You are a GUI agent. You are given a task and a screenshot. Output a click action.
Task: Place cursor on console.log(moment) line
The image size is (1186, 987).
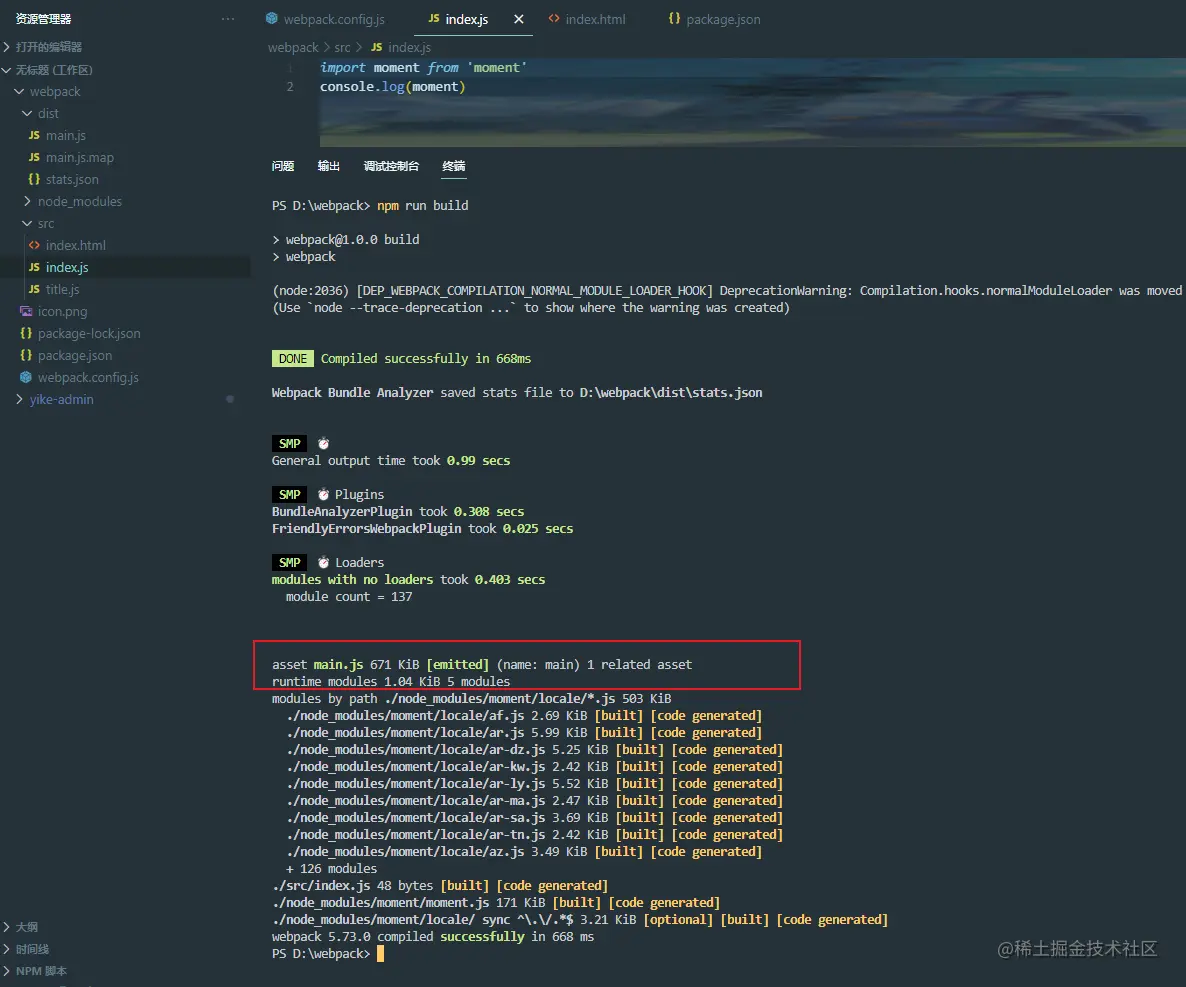[393, 86]
